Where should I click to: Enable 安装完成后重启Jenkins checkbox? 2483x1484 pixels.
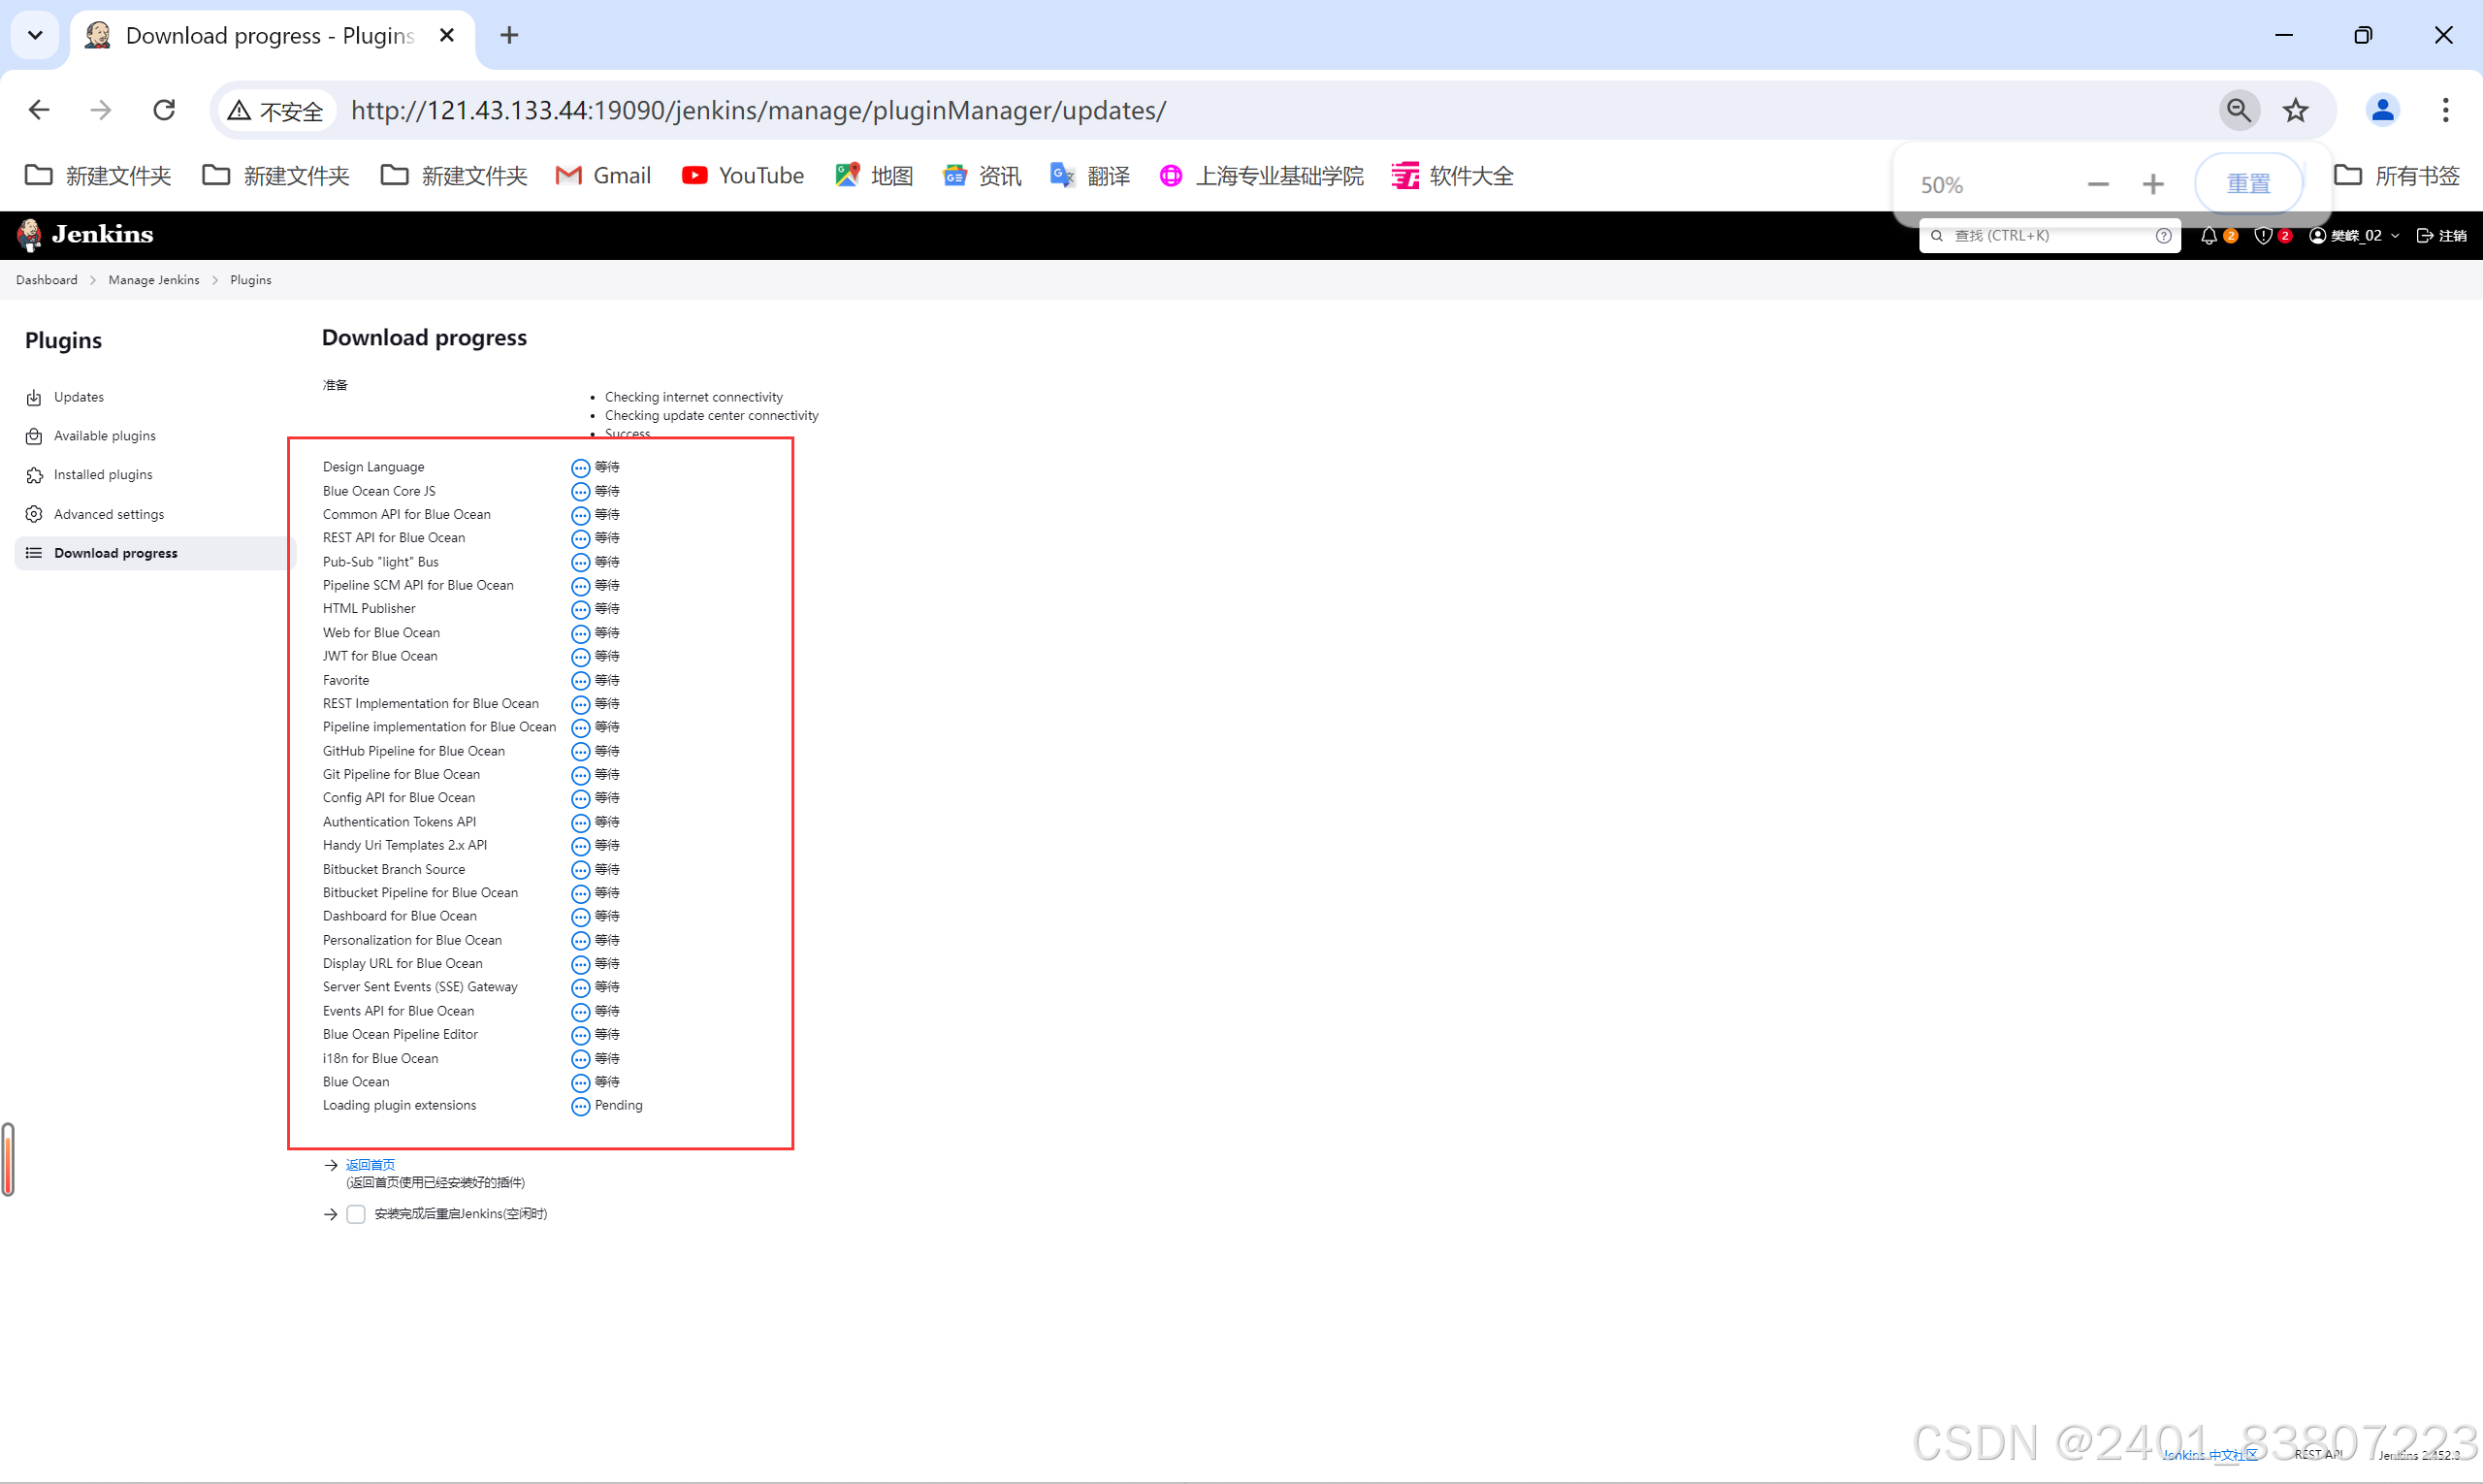[x=355, y=1214]
